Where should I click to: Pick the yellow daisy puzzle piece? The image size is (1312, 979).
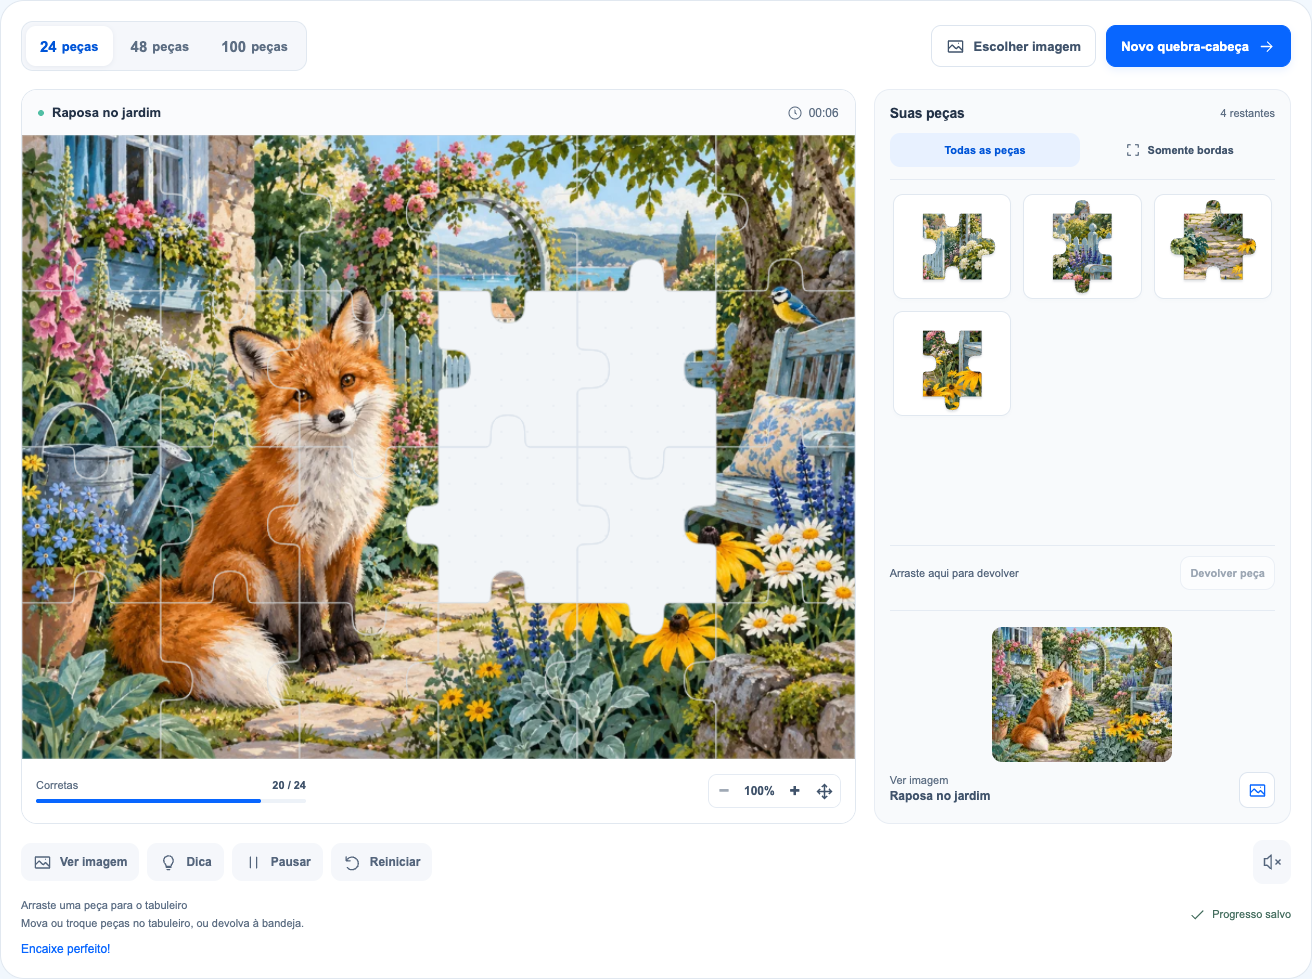pos(952,364)
